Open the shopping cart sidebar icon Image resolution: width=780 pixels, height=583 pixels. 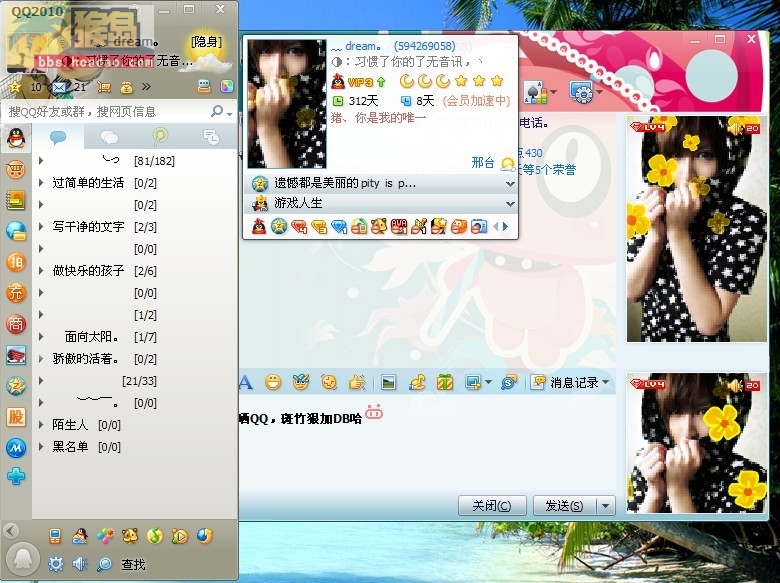(x=16, y=170)
